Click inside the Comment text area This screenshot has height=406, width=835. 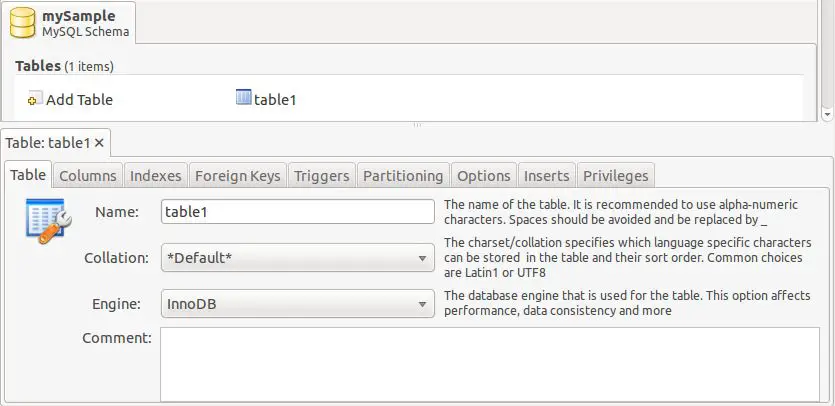tap(490, 363)
